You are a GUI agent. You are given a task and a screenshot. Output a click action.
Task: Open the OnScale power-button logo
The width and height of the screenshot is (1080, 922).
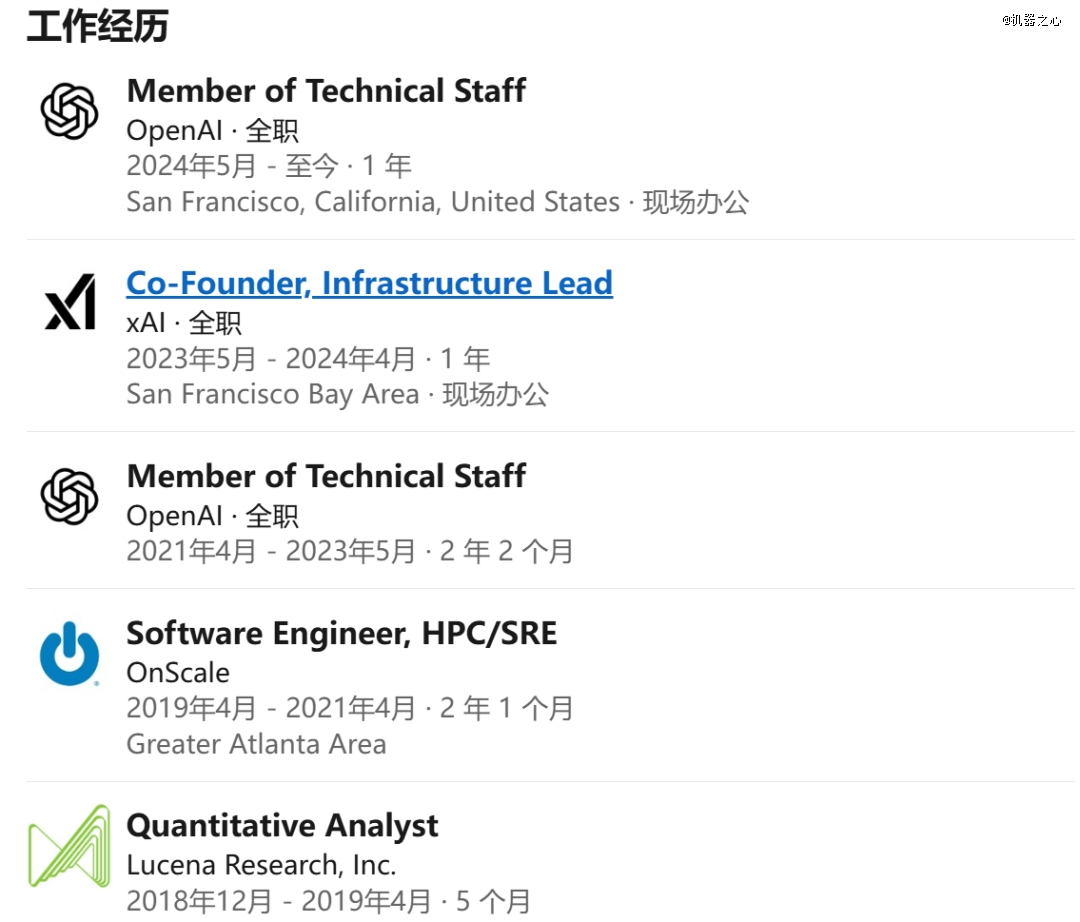70,653
